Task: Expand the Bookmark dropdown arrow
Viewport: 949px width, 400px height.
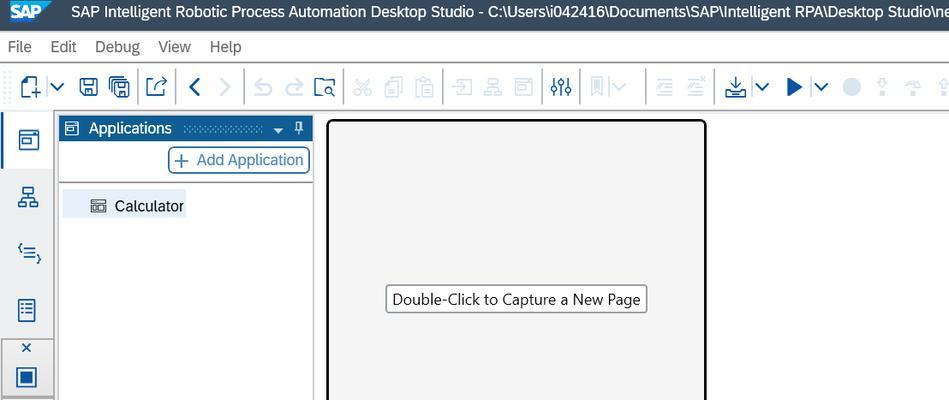Action: pos(619,87)
